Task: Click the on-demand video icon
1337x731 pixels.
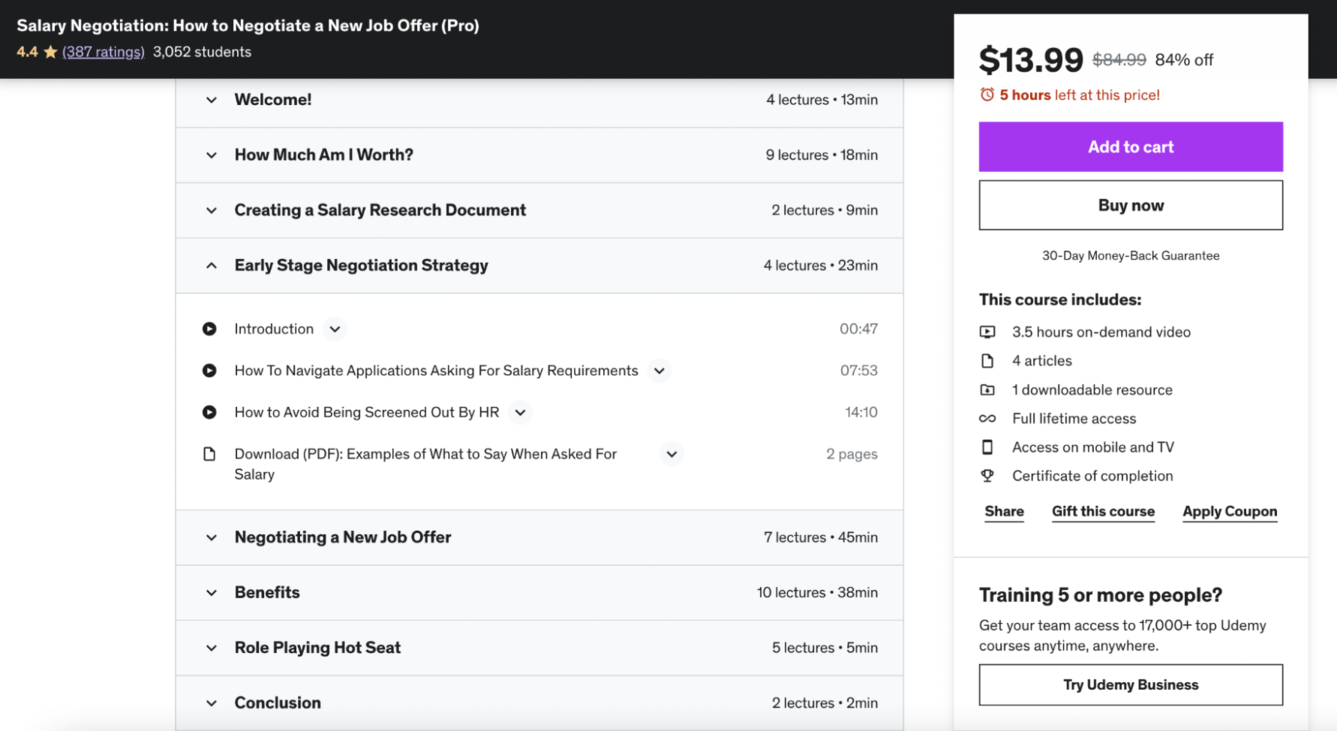Action: (987, 332)
